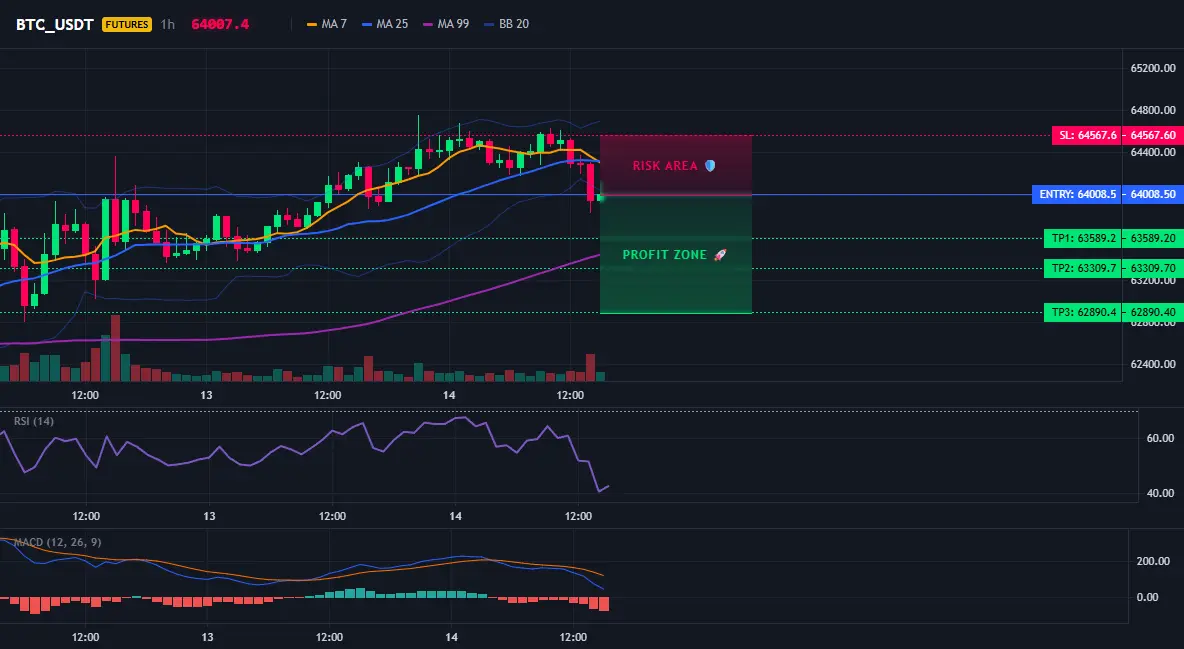Click the BTC_USDT symbol name

point(54,24)
